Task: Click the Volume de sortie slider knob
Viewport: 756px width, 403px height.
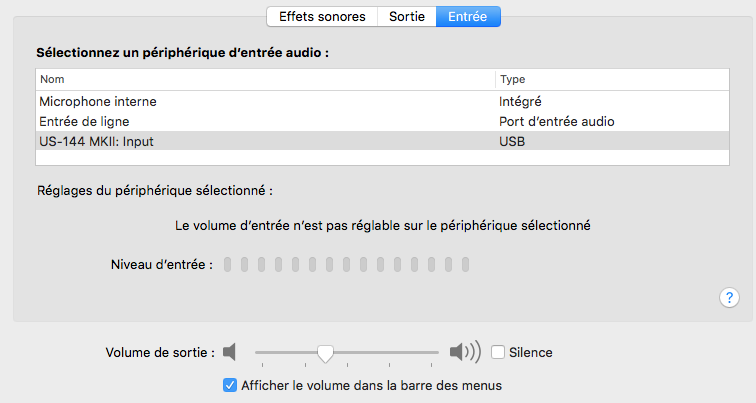Action: [325, 353]
